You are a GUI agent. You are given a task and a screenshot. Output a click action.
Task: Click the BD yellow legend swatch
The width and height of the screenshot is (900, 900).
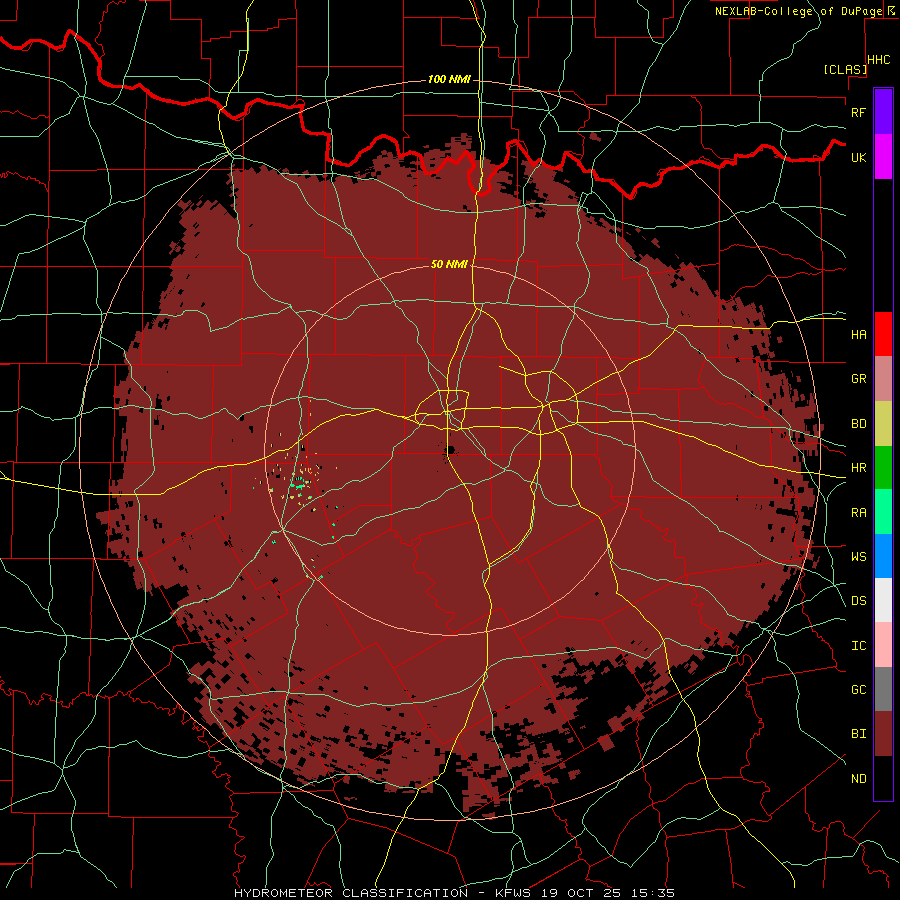tap(883, 423)
